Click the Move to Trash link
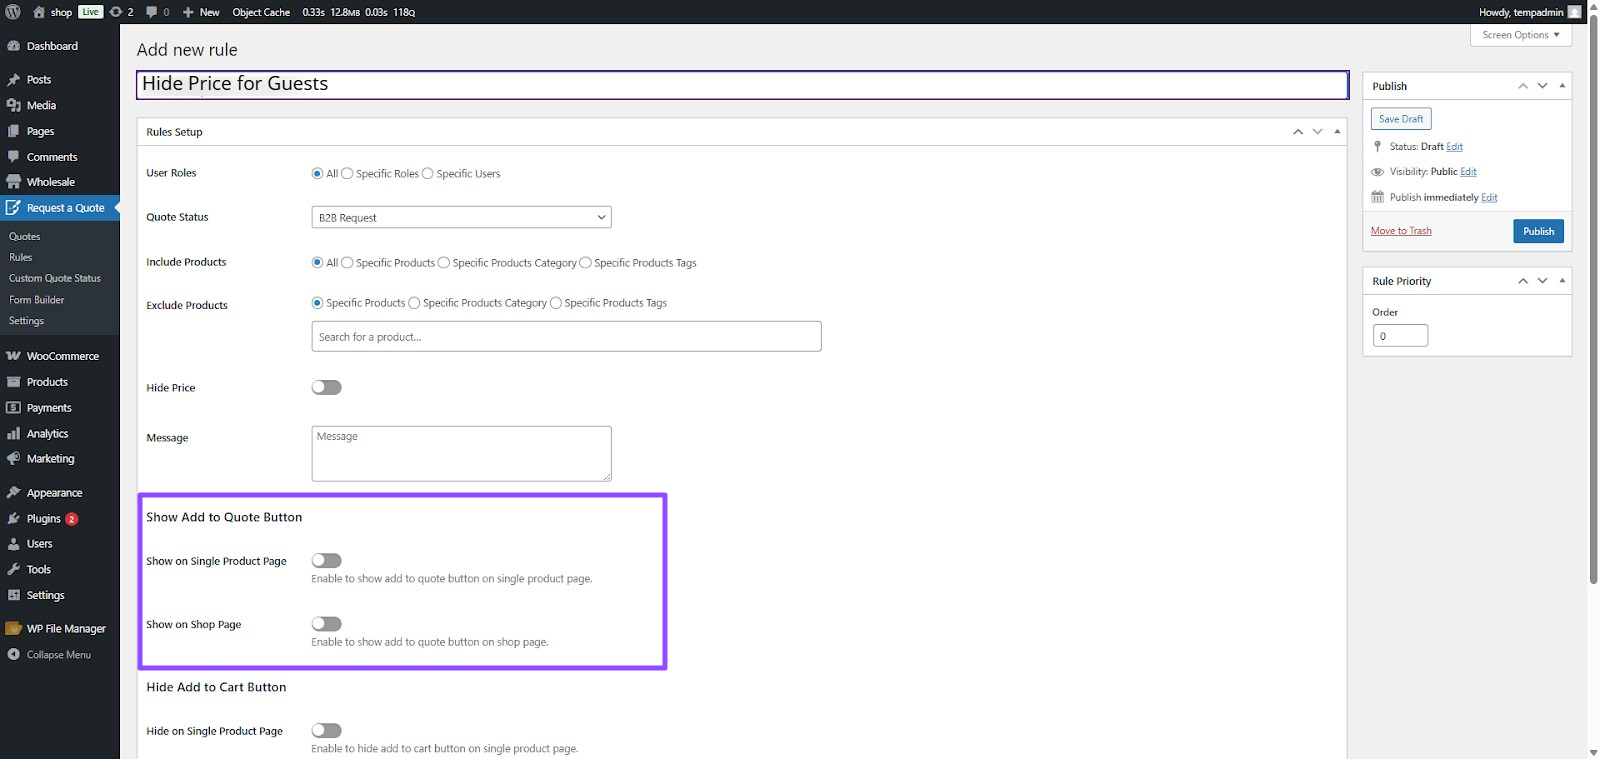This screenshot has height=759, width=1600. click(x=1401, y=231)
